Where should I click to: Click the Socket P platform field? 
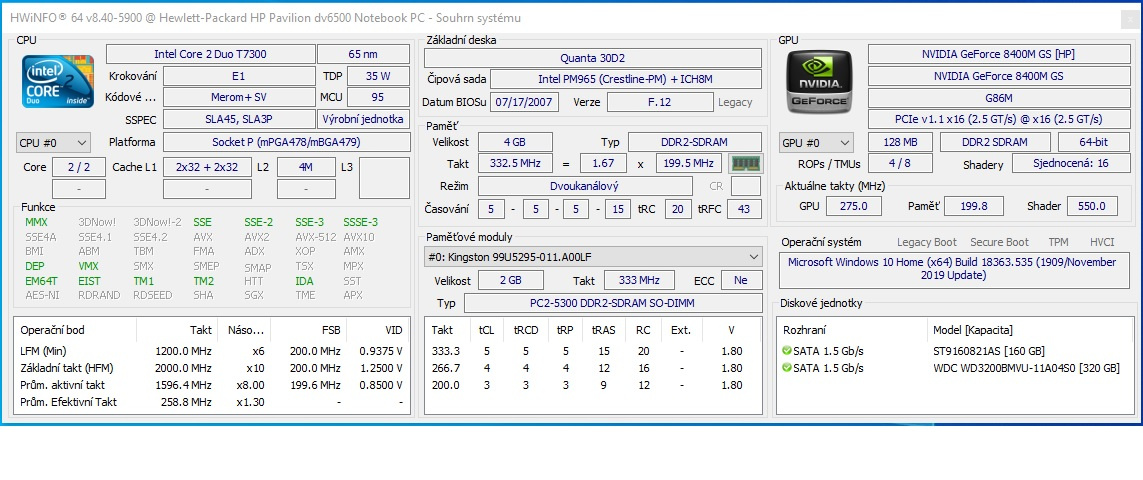[286, 142]
